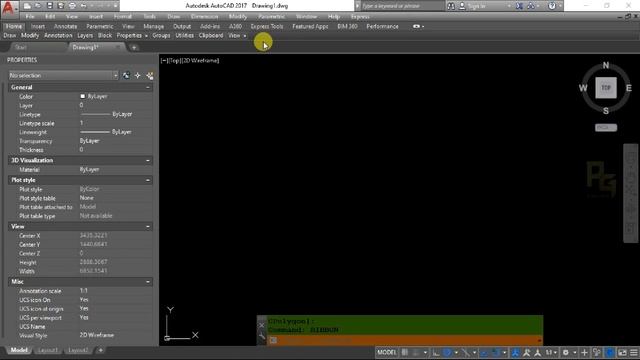This screenshot has height=360, width=640.
Task: Click the TOP face of the ViewCube
Action: (606, 88)
